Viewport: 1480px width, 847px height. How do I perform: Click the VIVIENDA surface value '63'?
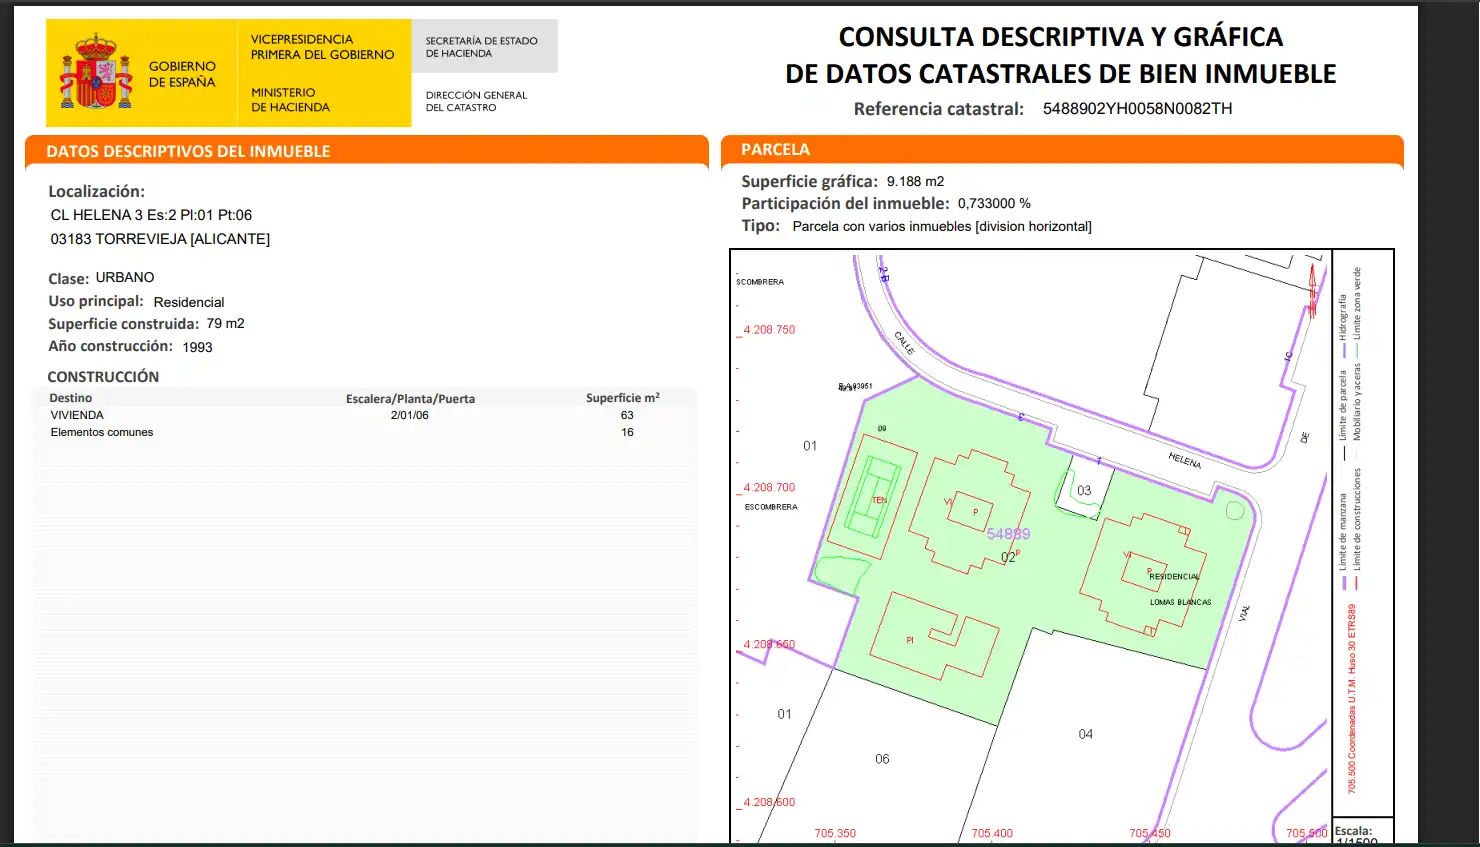tap(627, 415)
